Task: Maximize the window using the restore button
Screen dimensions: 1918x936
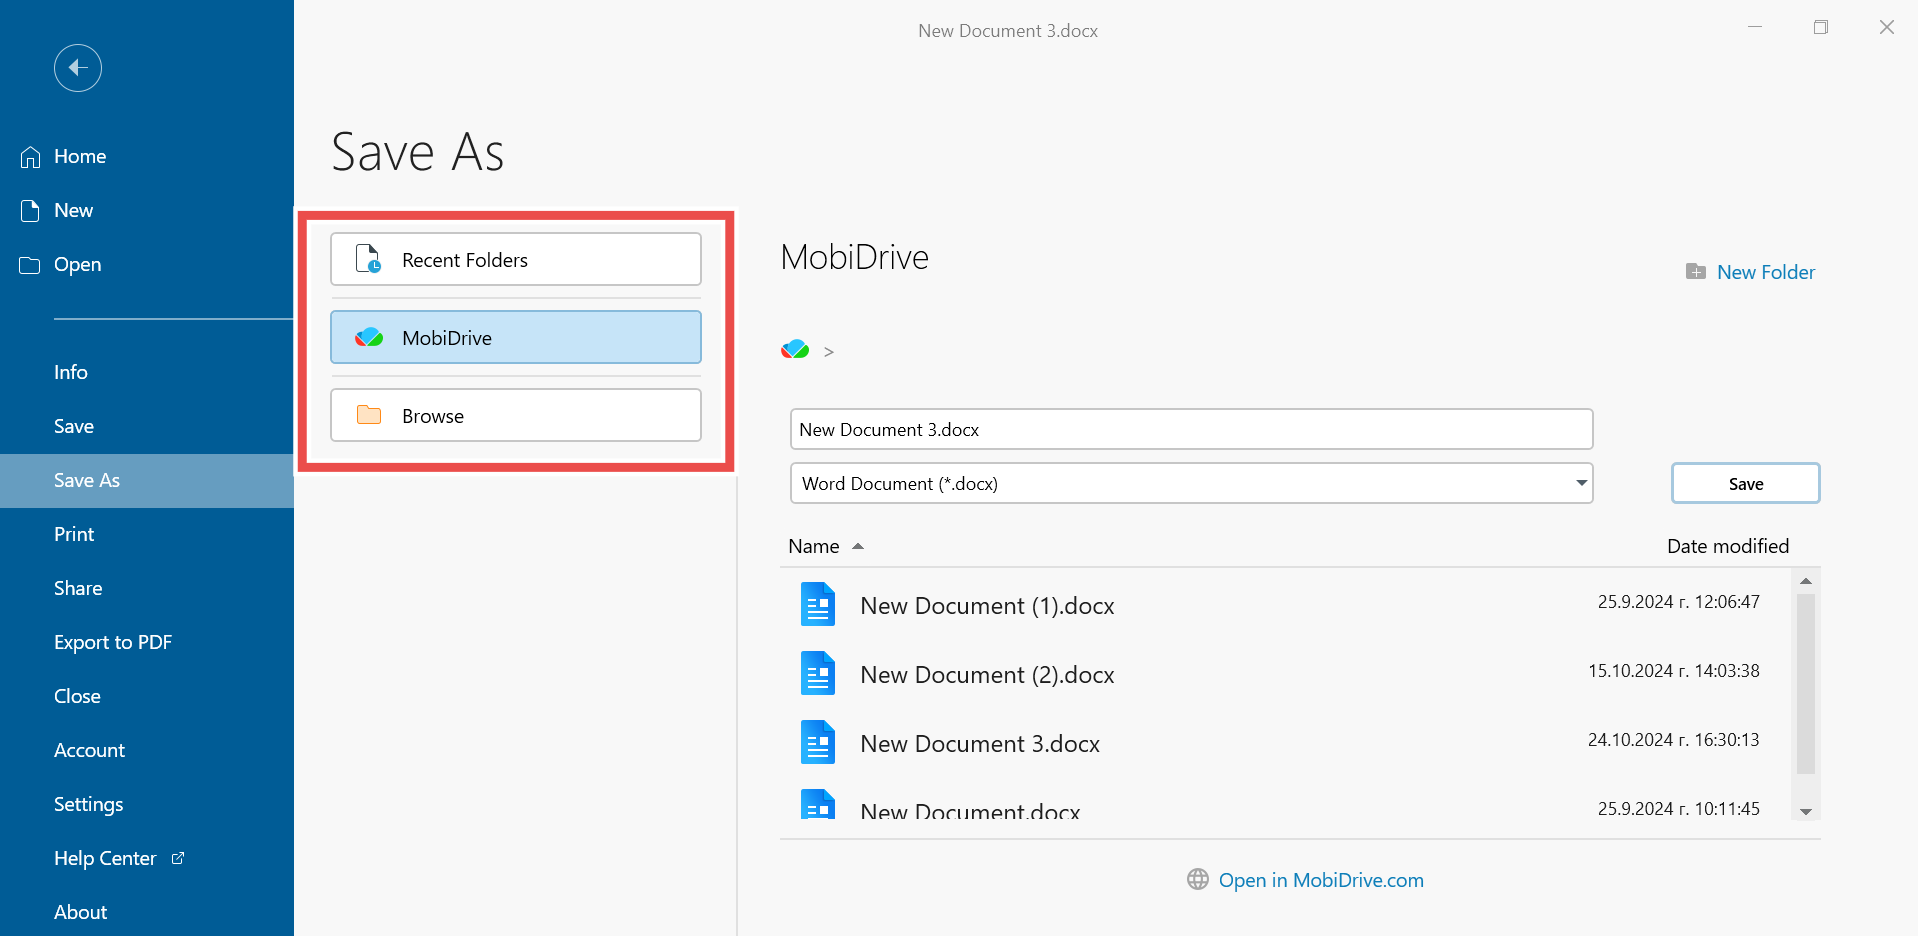Action: 1821,28
